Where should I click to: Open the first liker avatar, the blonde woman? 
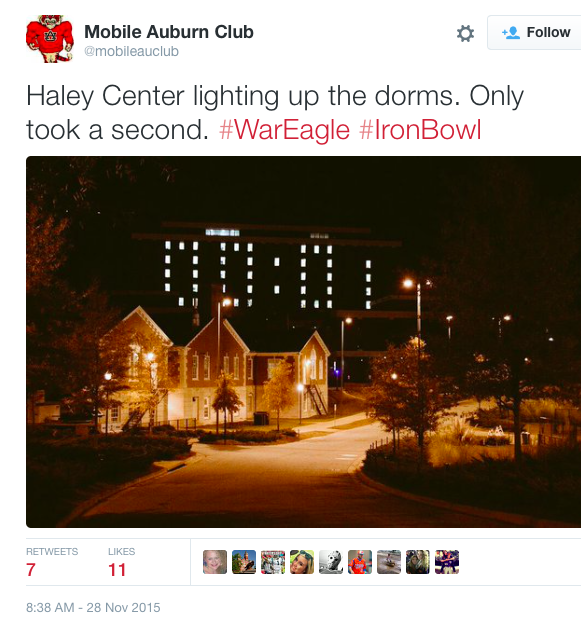pyautogui.click(x=215, y=562)
